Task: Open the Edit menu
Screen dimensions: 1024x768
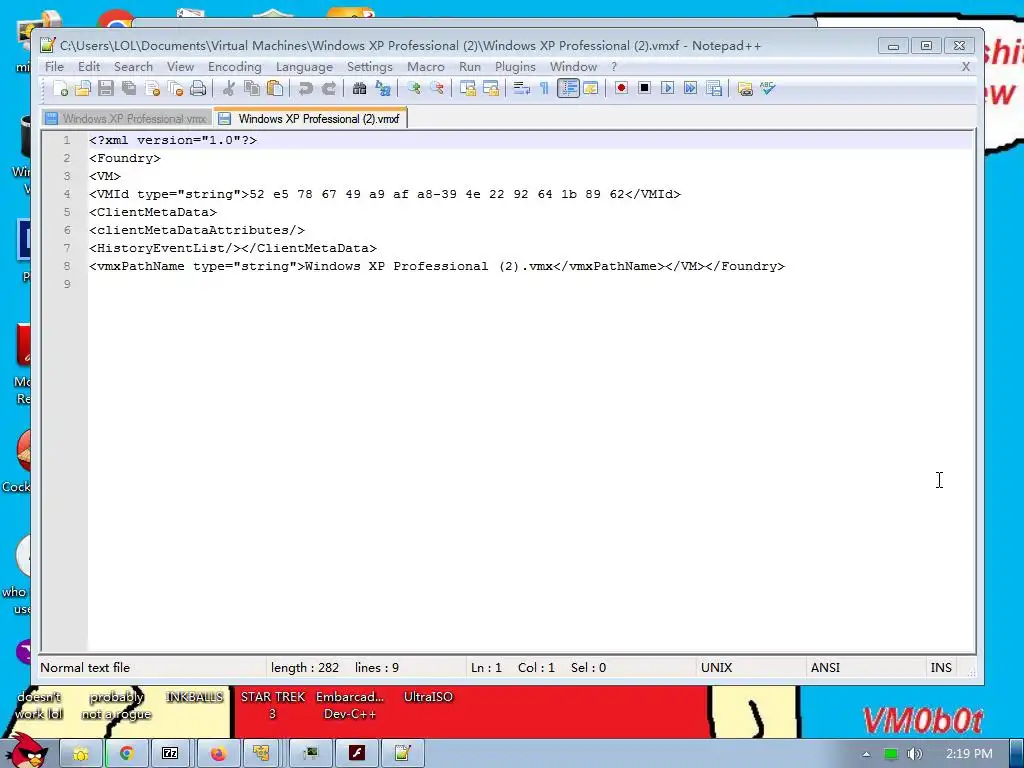Action: click(89, 67)
